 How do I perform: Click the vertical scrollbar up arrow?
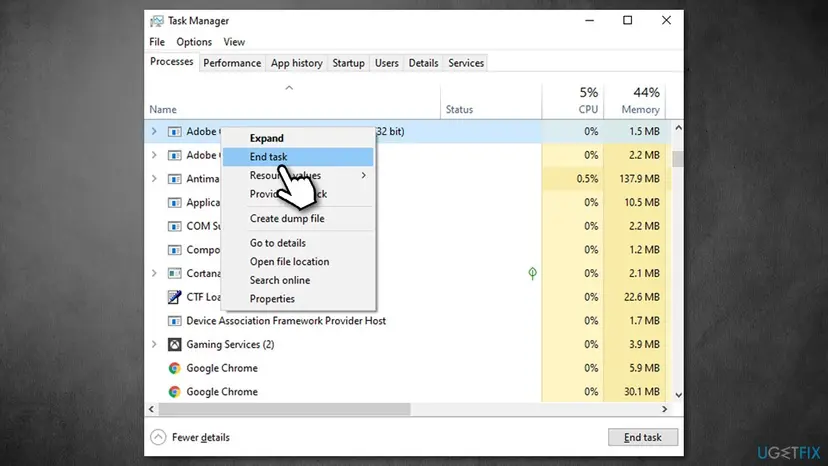(679, 128)
